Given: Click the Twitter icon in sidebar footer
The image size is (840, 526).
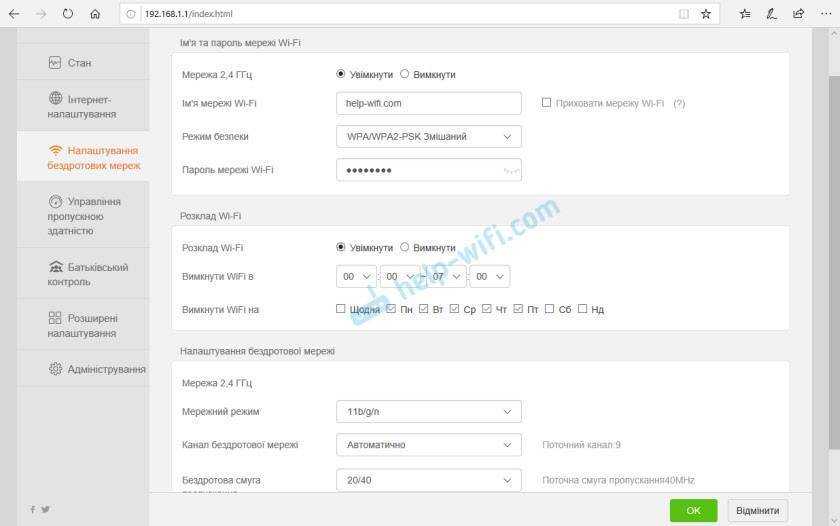Looking at the screenshot, I should (x=45, y=509).
